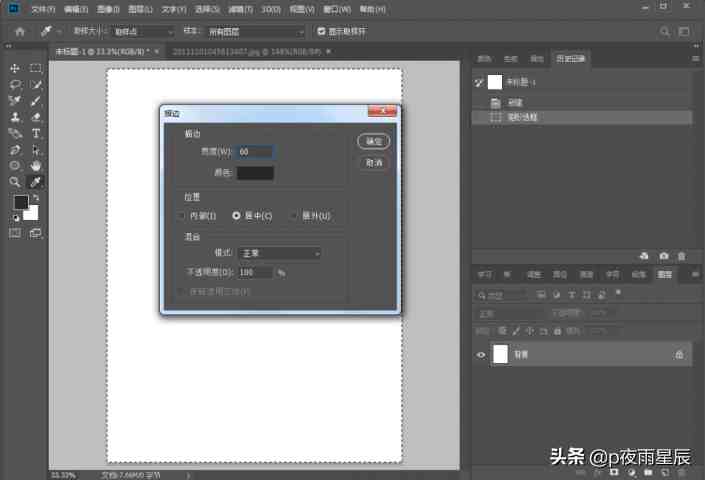The height and width of the screenshot is (480, 705).
Task: Expand status bar info arrow
Action: click(x=188, y=475)
